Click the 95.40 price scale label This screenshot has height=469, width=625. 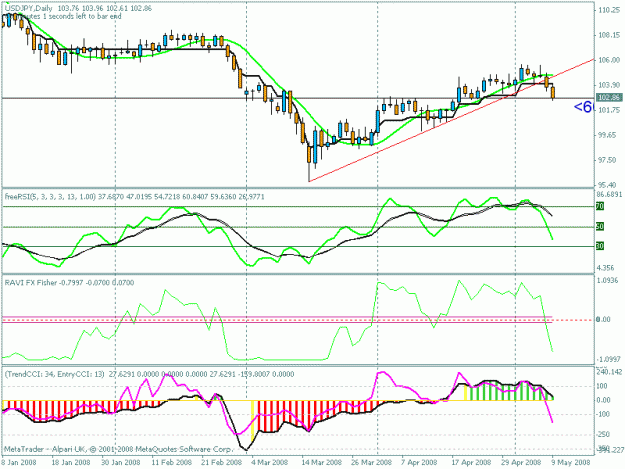click(x=609, y=185)
